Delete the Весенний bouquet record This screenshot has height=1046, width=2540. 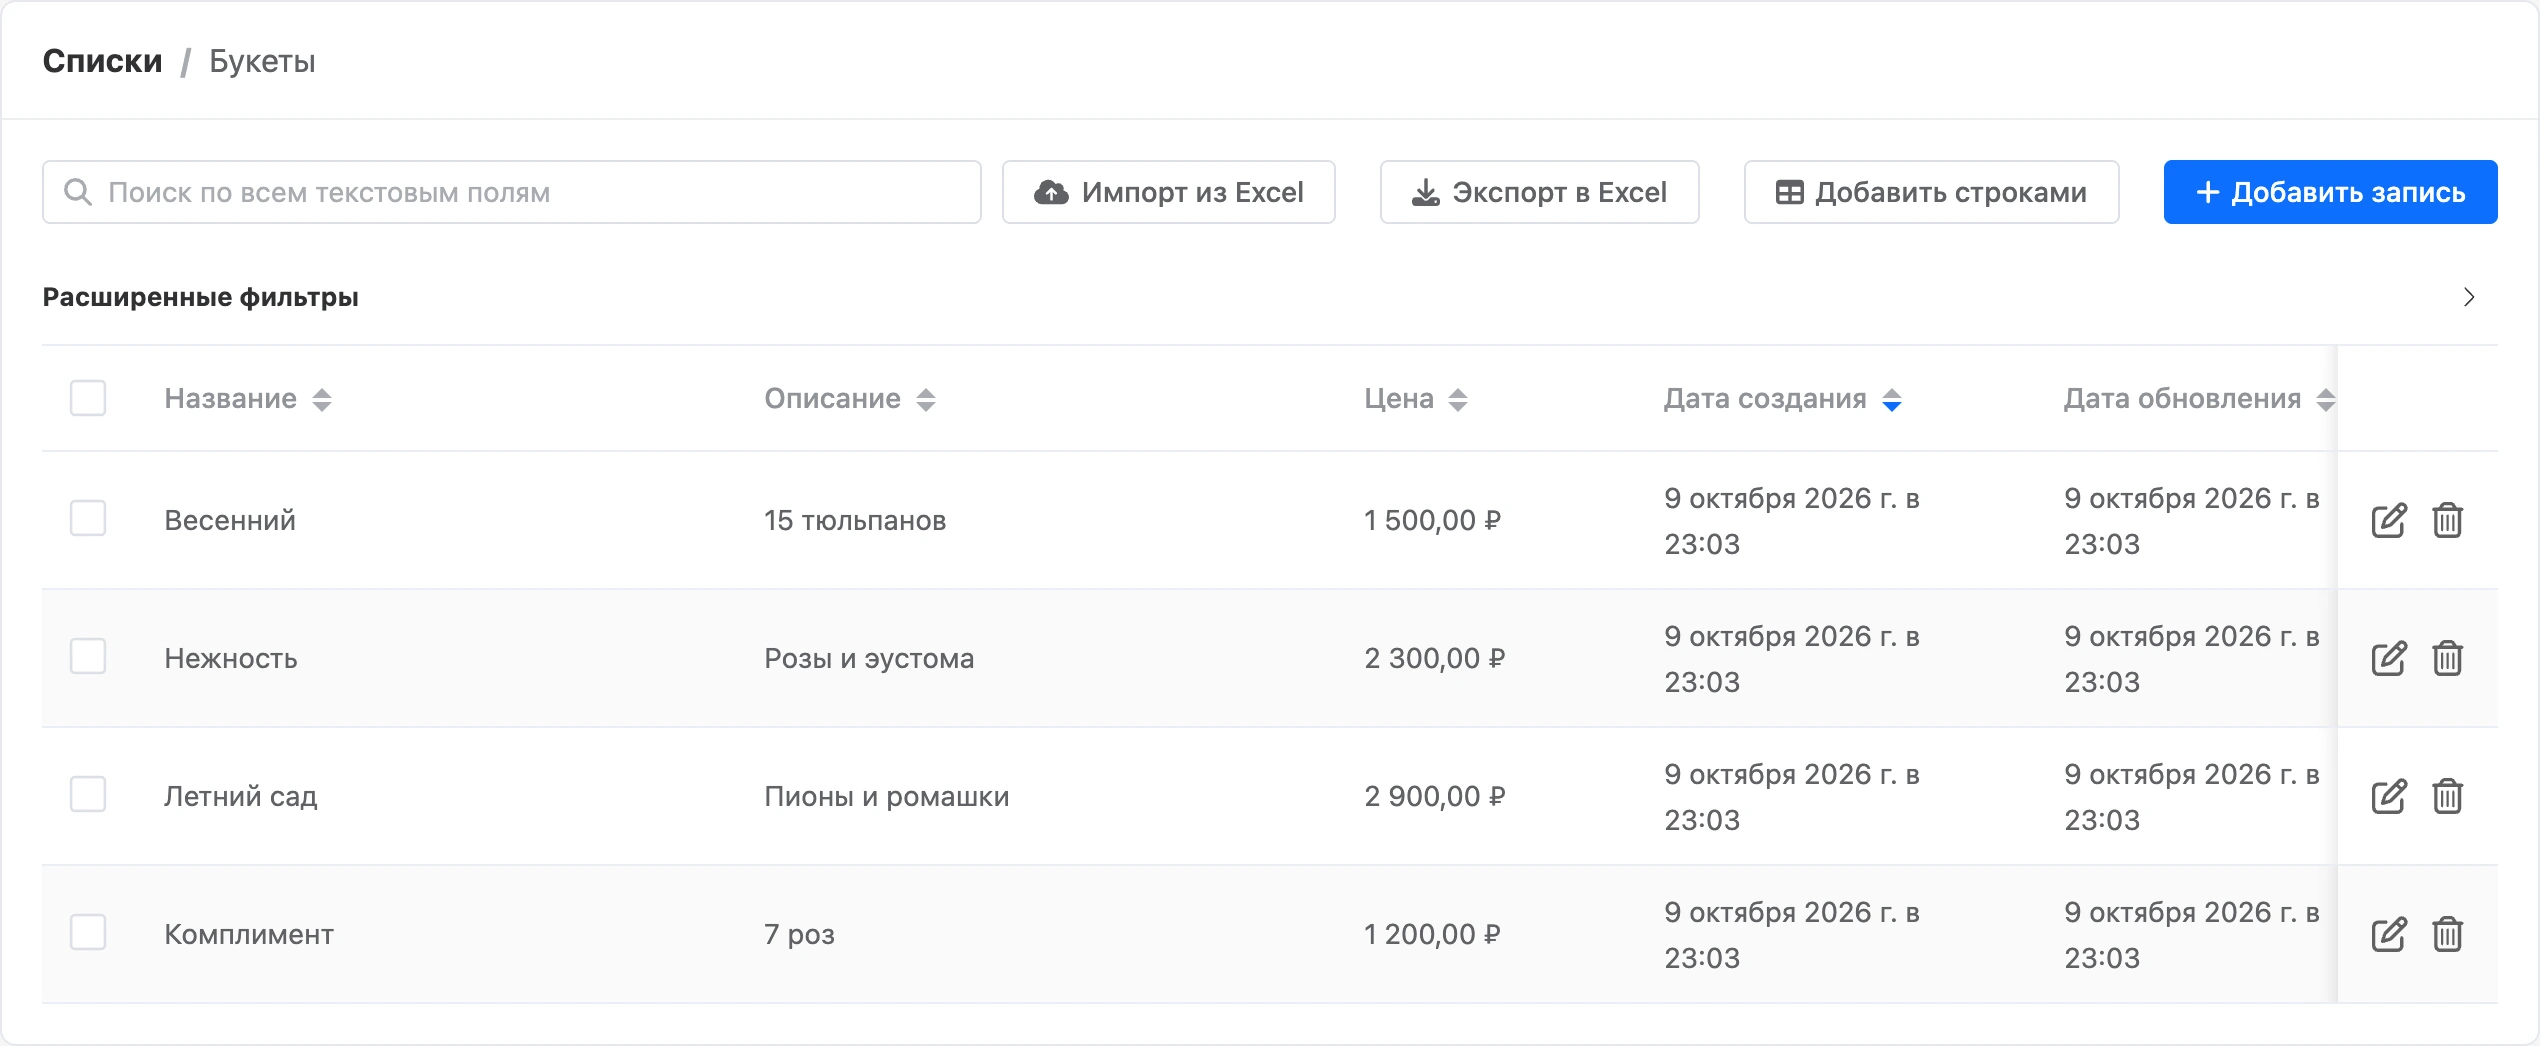[2447, 520]
